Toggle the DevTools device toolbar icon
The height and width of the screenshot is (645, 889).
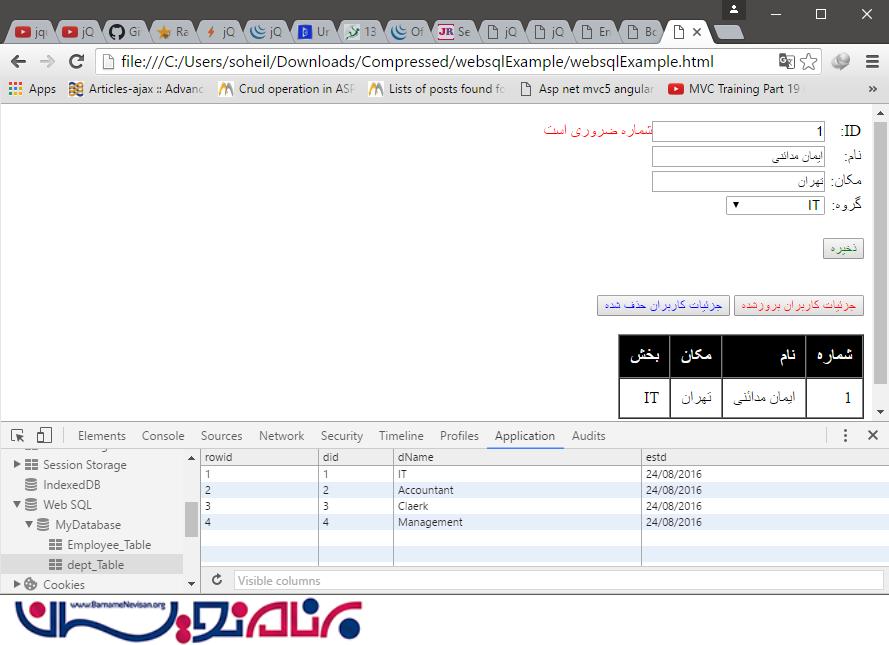click(x=44, y=435)
